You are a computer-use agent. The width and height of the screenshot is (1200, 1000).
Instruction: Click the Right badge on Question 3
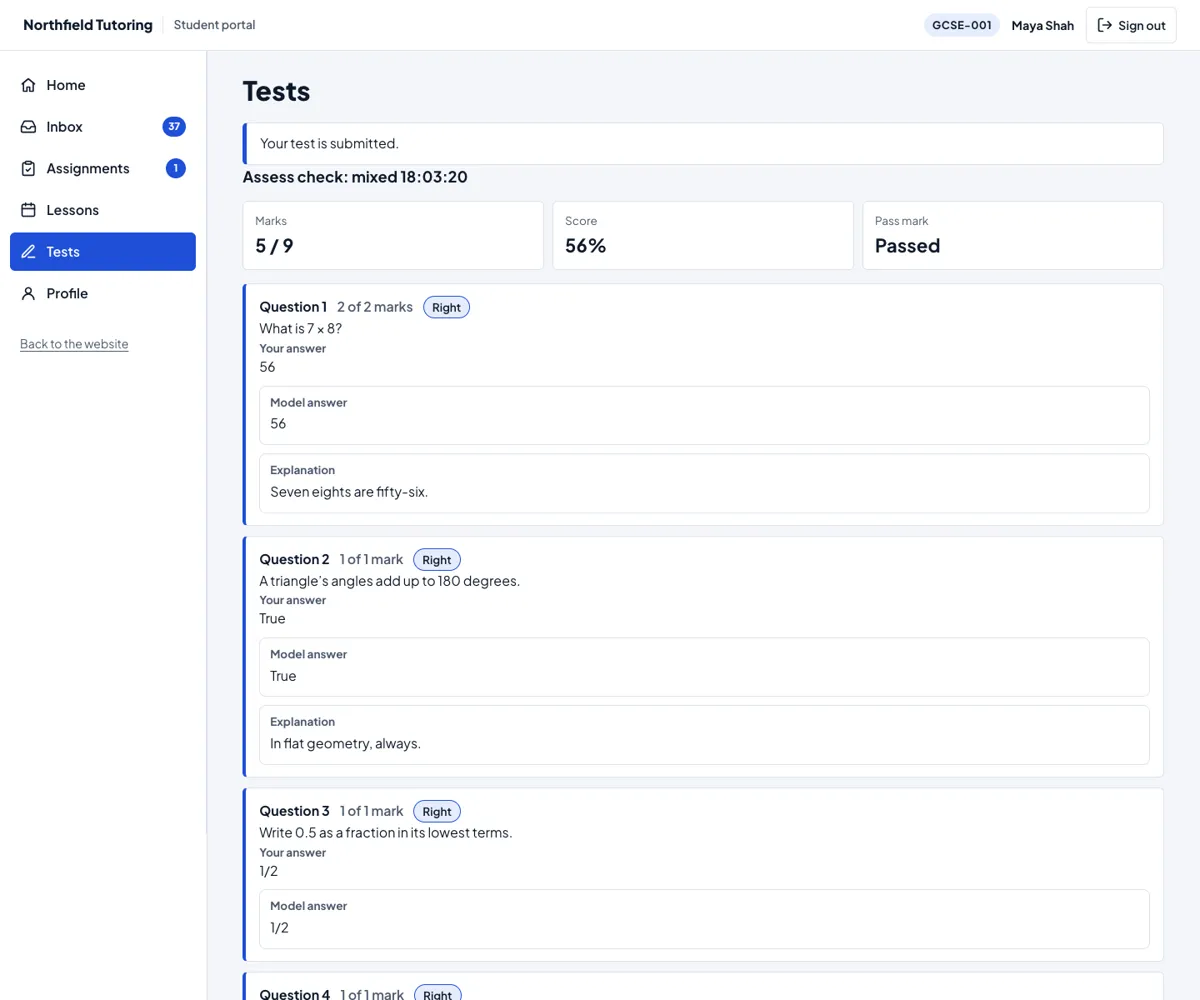pyautogui.click(x=437, y=811)
